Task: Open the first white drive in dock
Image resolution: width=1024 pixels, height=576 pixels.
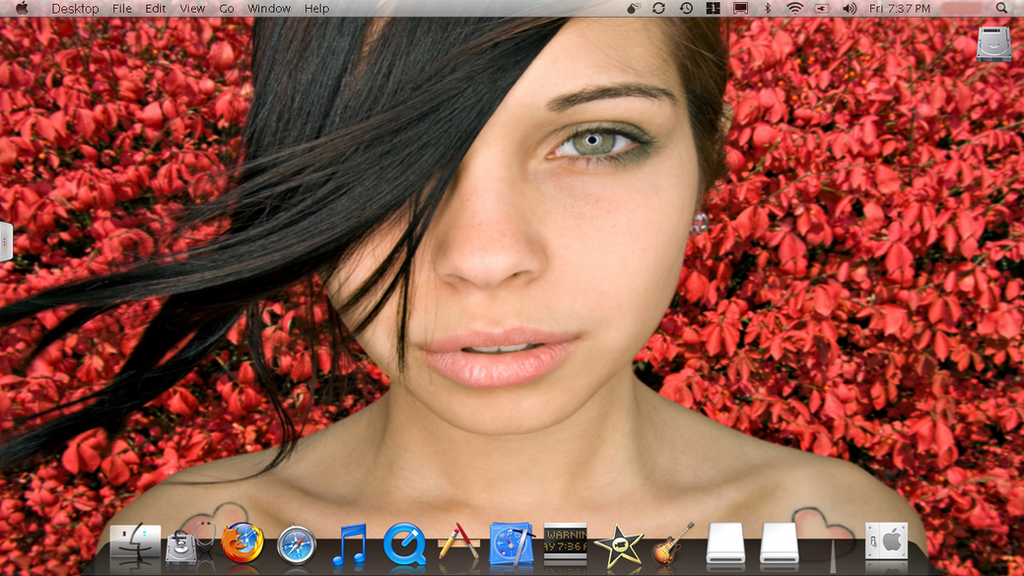Action: [x=726, y=543]
